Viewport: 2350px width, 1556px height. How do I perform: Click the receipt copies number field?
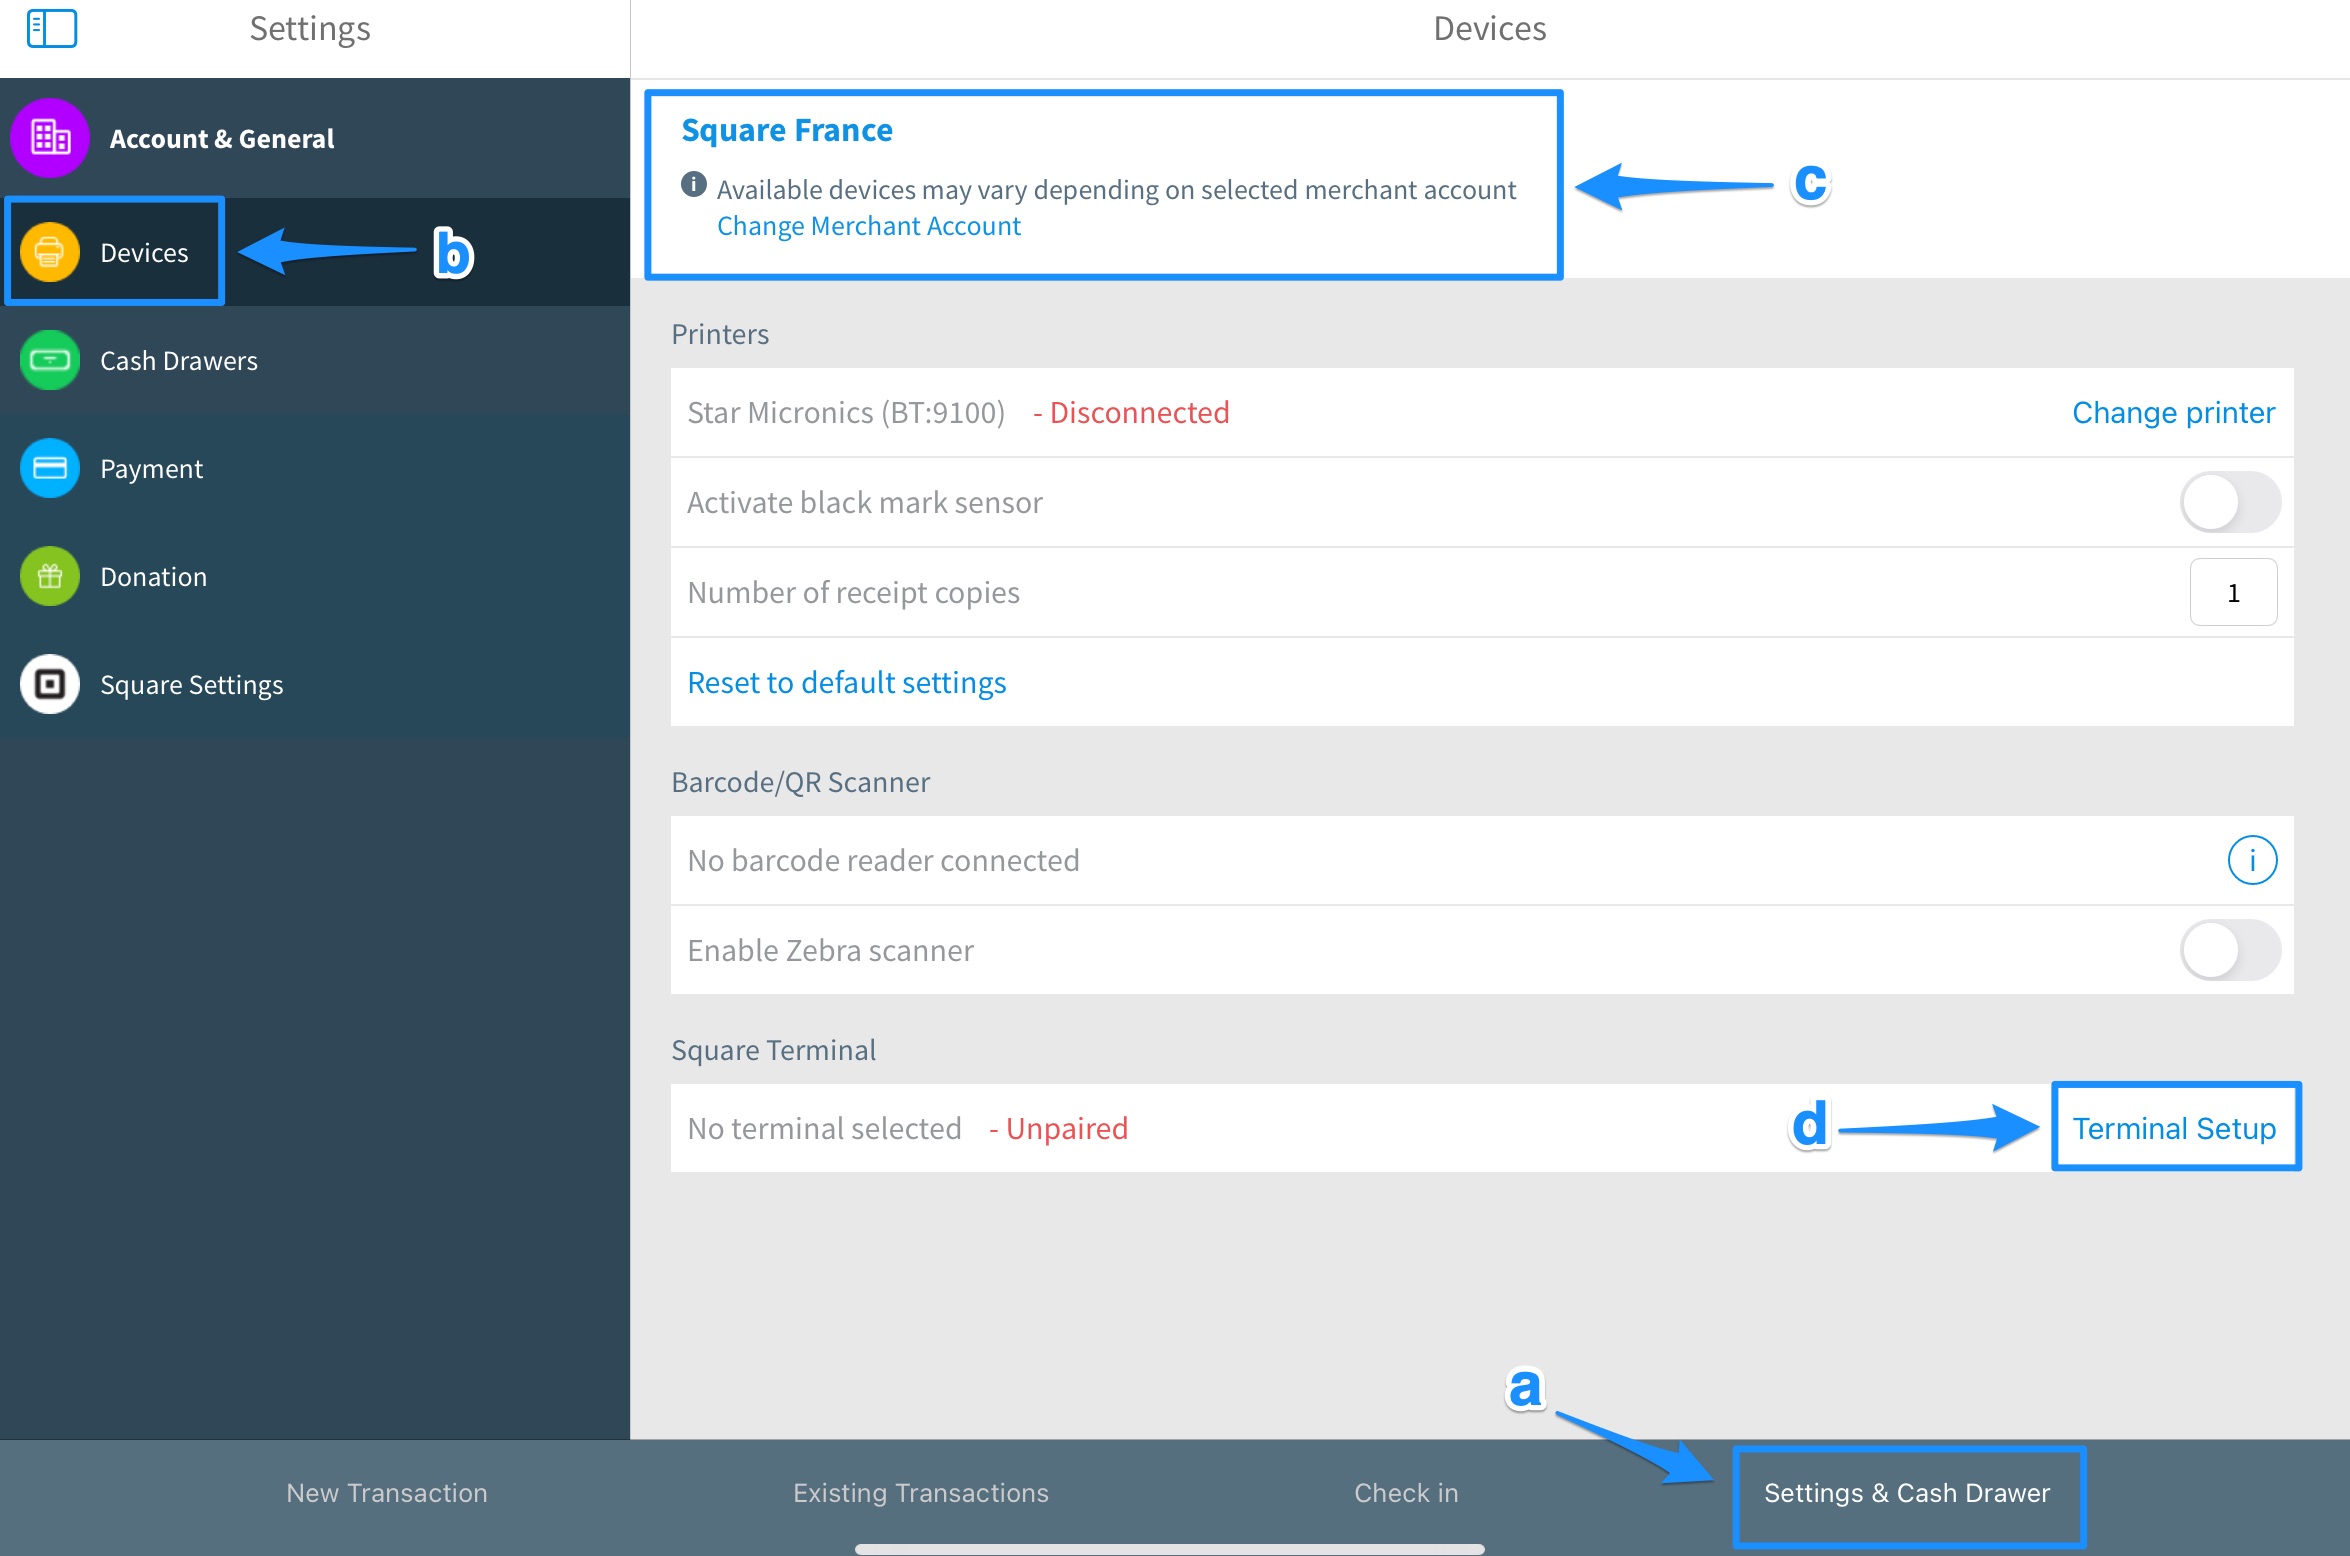[2233, 592]
